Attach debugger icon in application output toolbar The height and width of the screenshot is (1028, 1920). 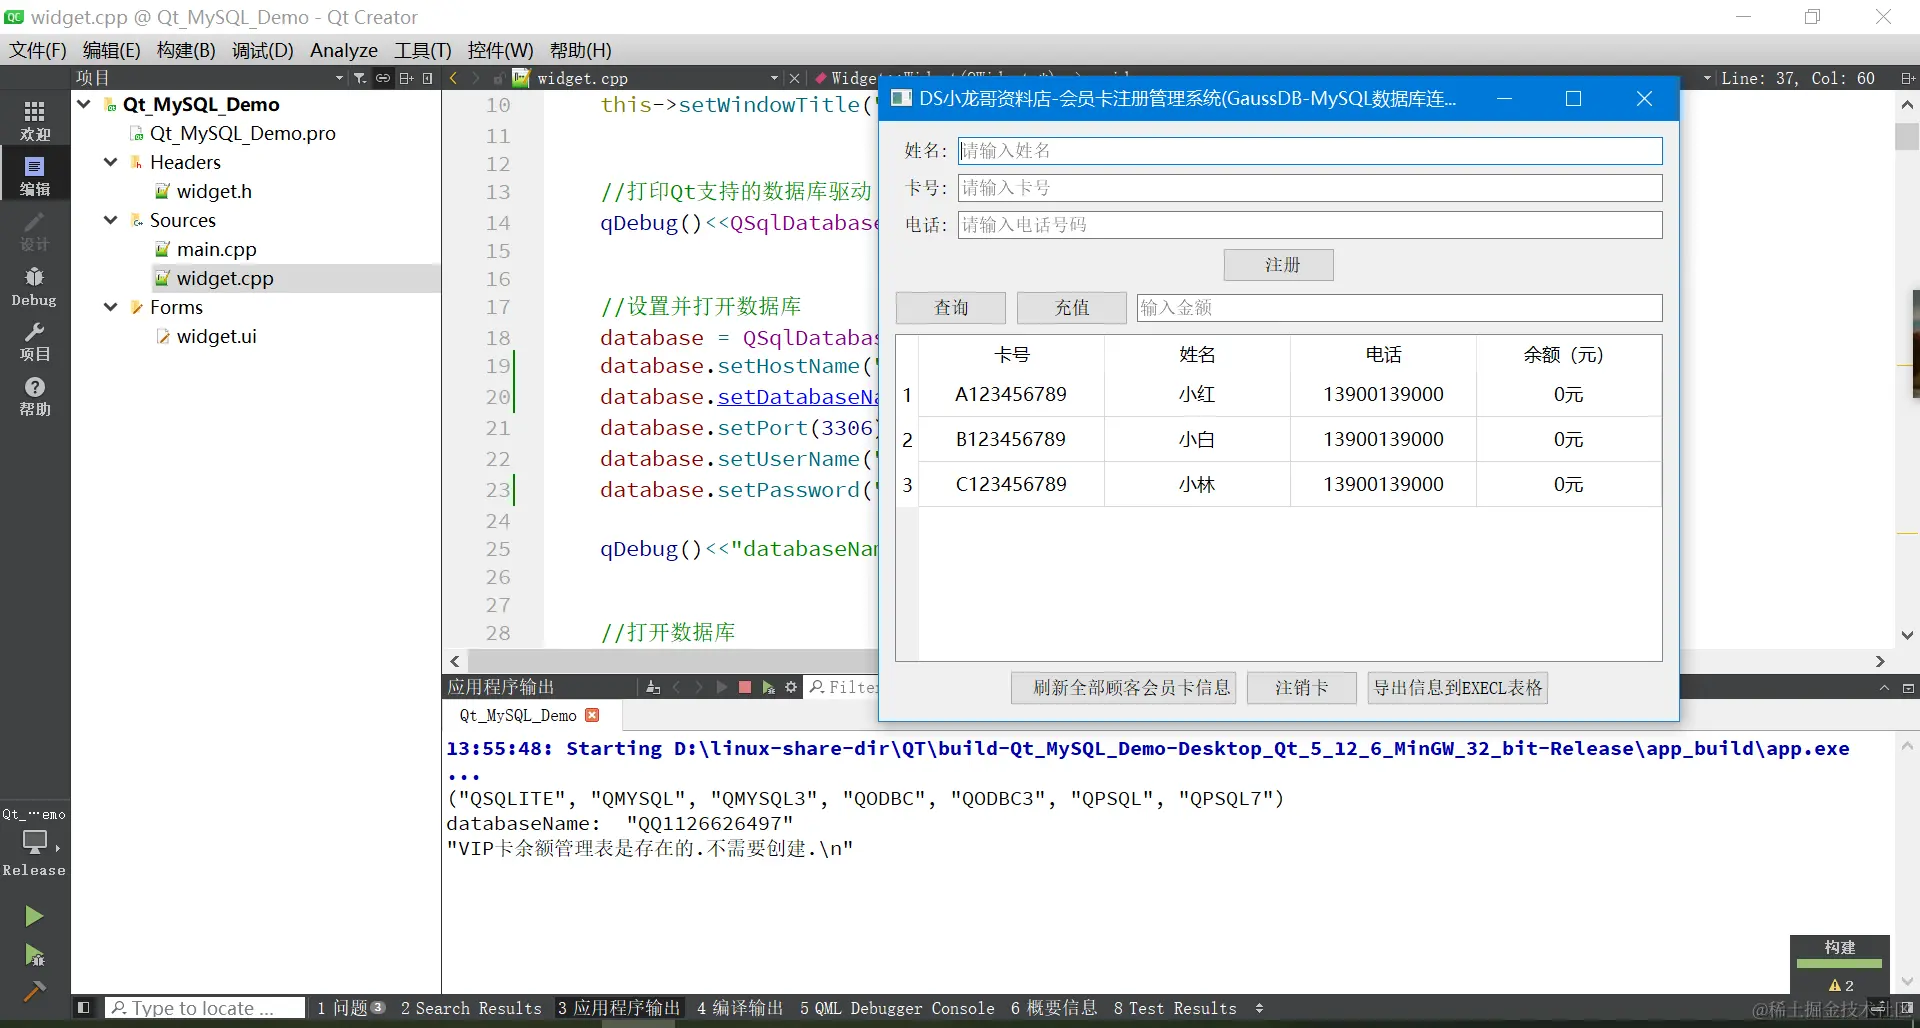click(x=768, y=687)
